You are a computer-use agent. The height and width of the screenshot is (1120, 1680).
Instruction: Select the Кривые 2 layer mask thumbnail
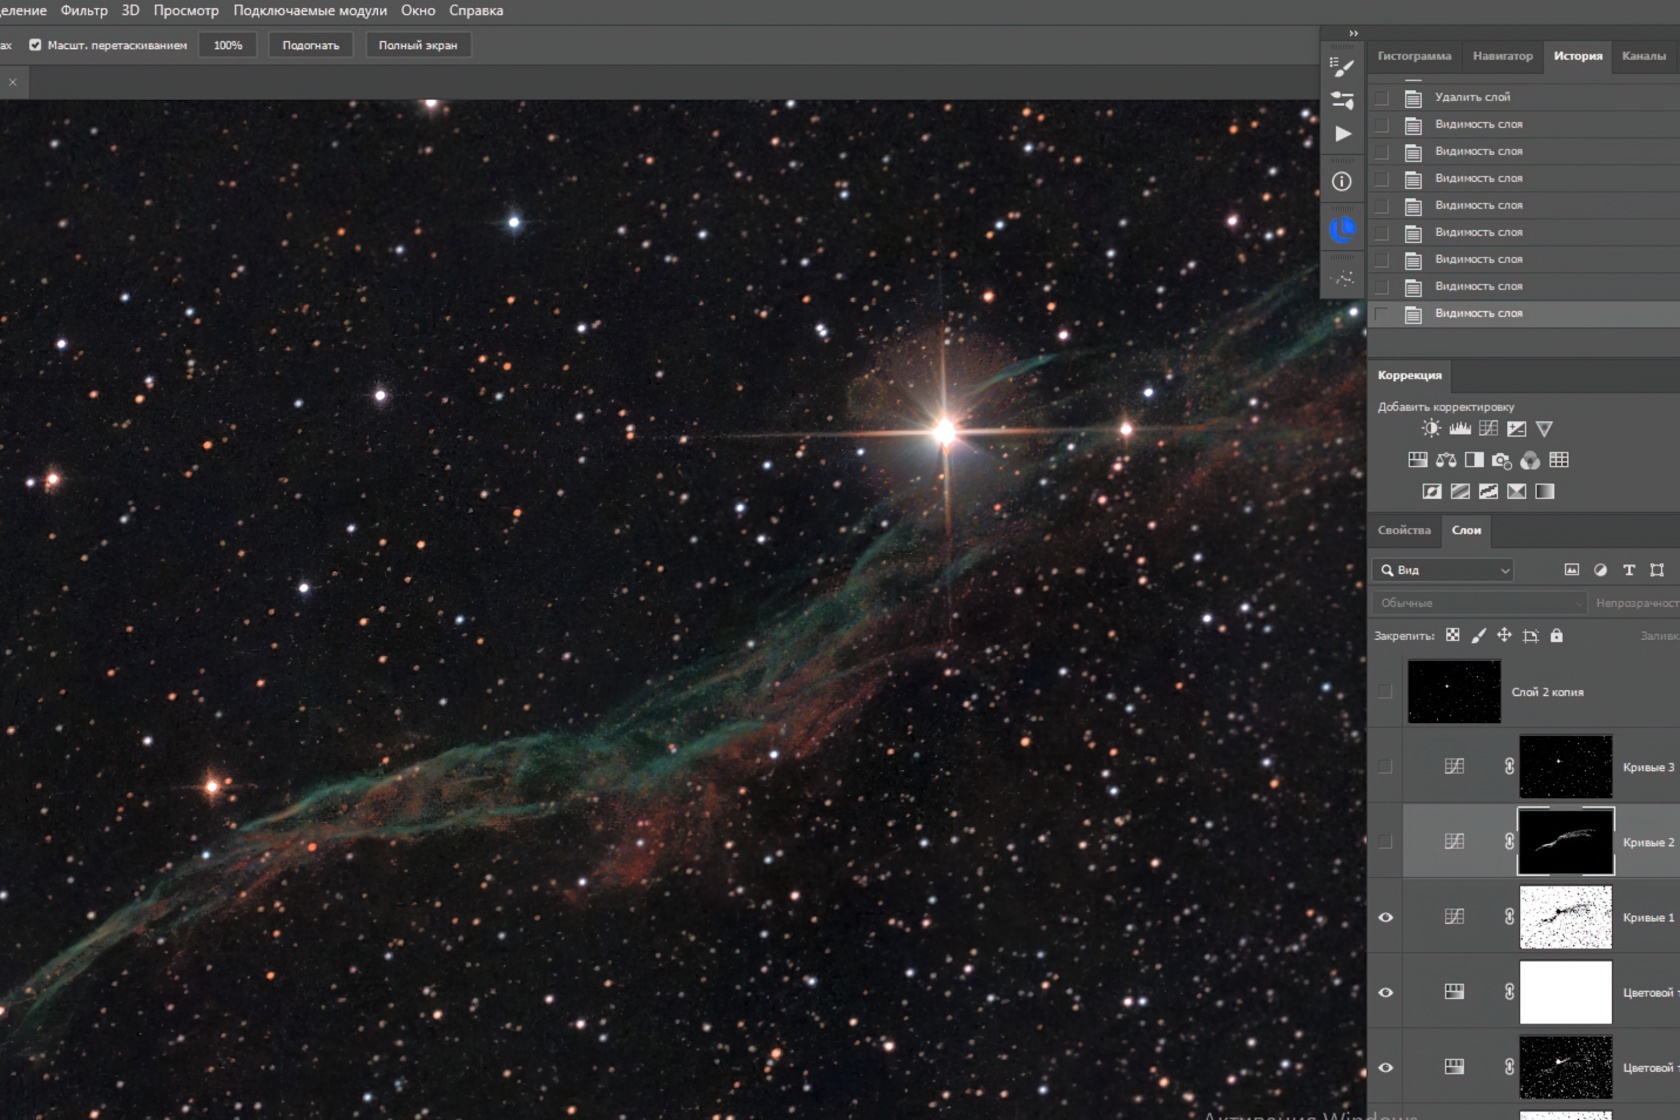pos(1566,842)
